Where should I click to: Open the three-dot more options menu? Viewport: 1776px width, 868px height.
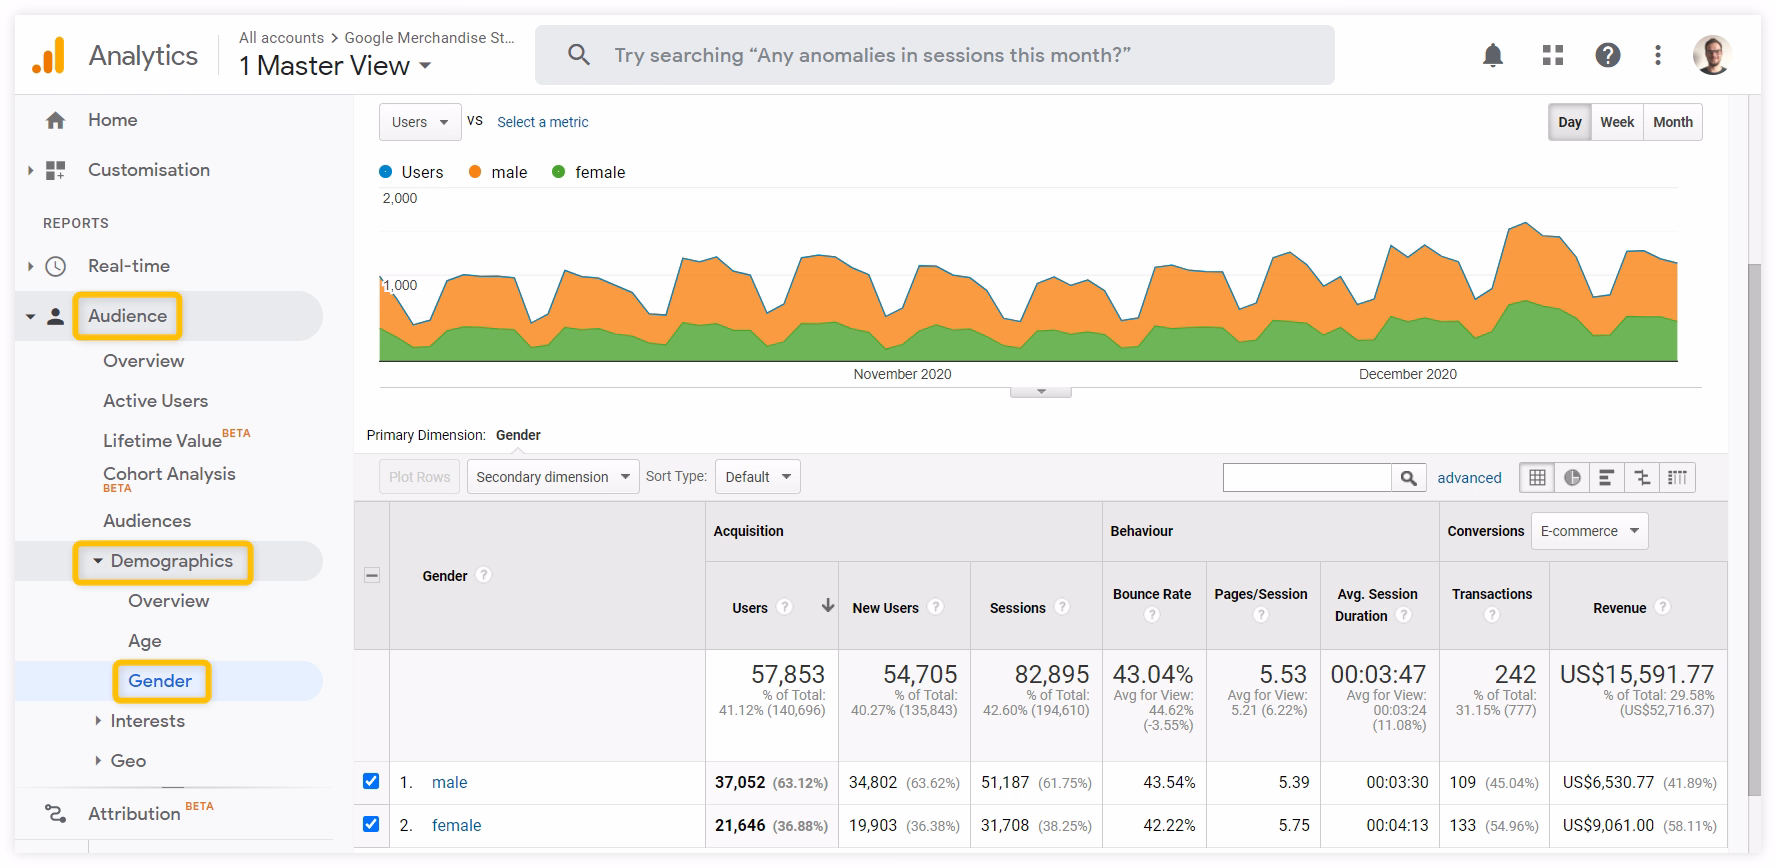tap(1657, 55)
